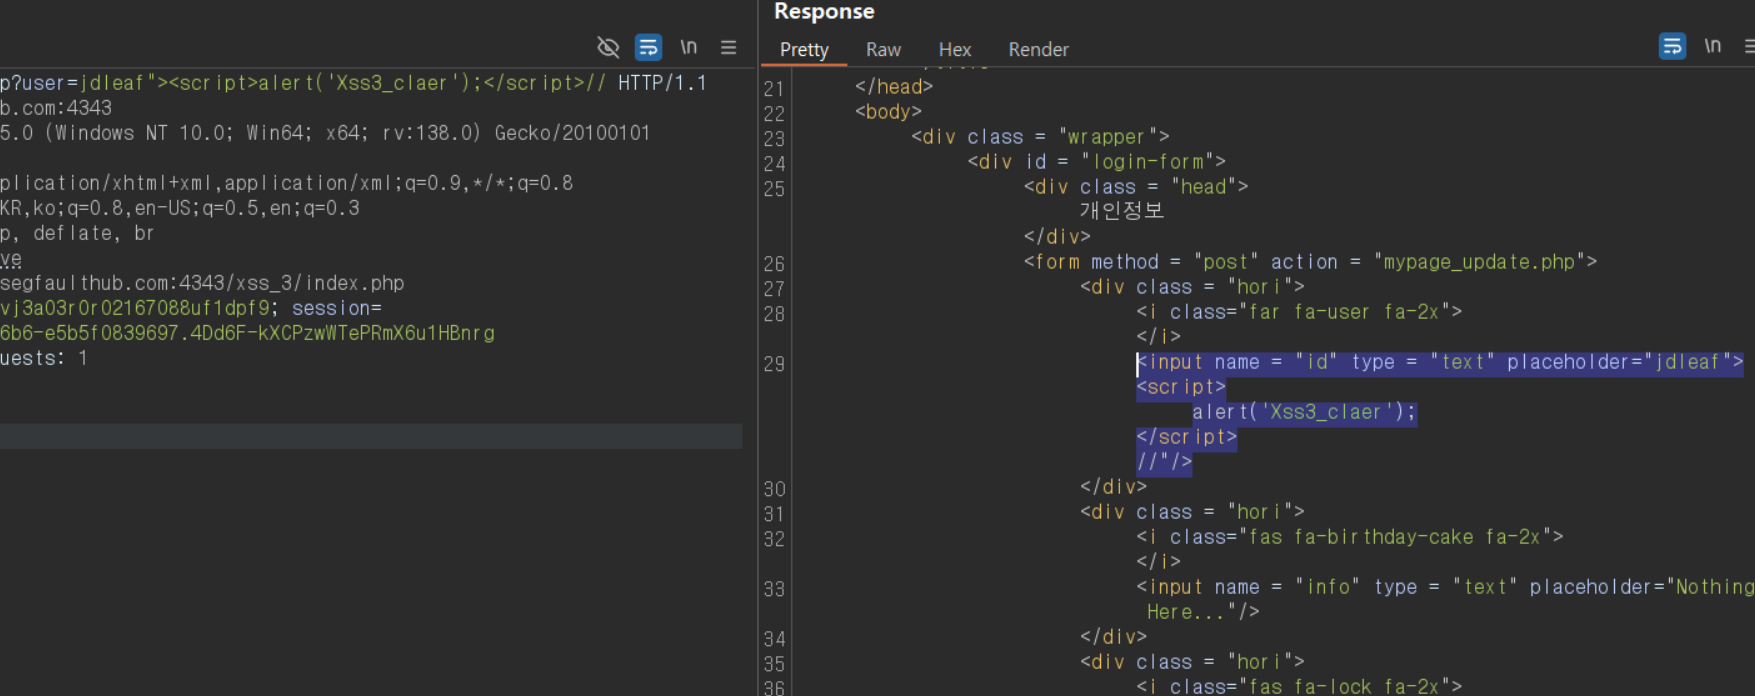Click the div class "head" line
Viewport: 1755px width, 696px height.
1136,187
